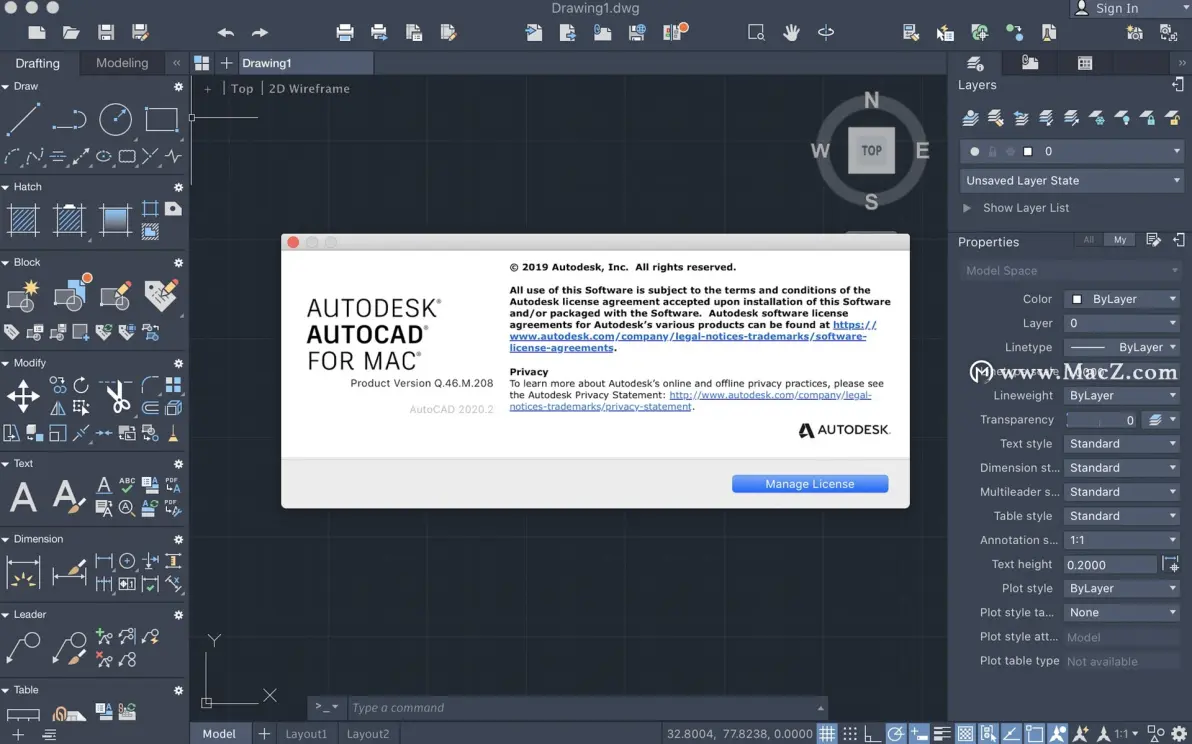Select the Rectangle draw tool
Image resolution: width=1192 pixels, height=744 pixels.
161,119
